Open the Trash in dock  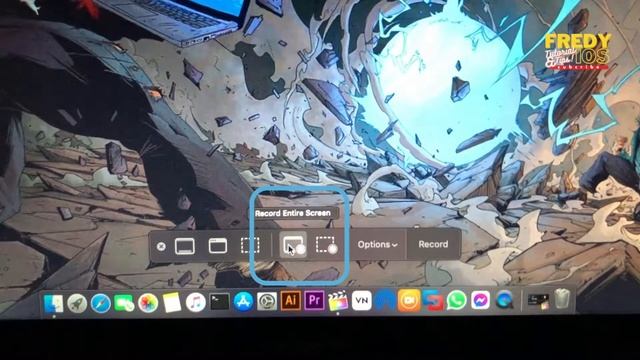[x=562, y=299]
